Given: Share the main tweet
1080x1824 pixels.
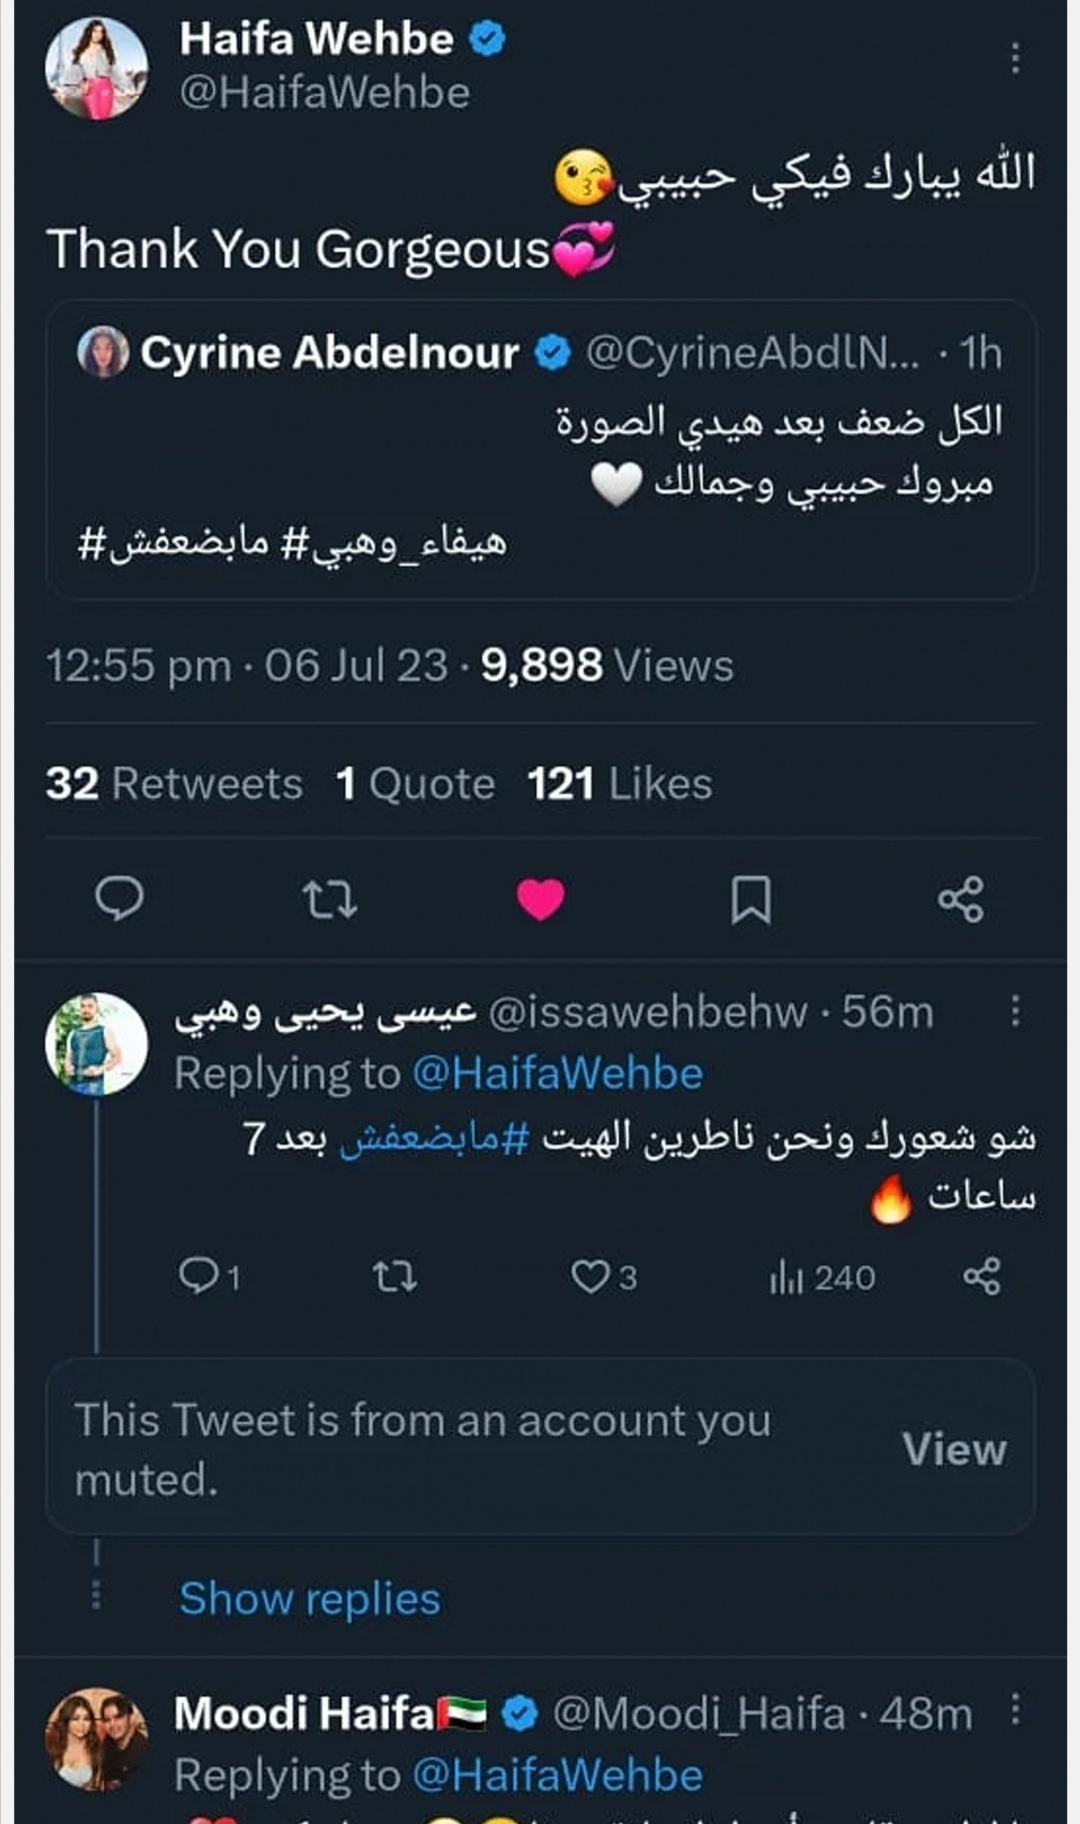Looking at the screenshot, I should (961, 899).
